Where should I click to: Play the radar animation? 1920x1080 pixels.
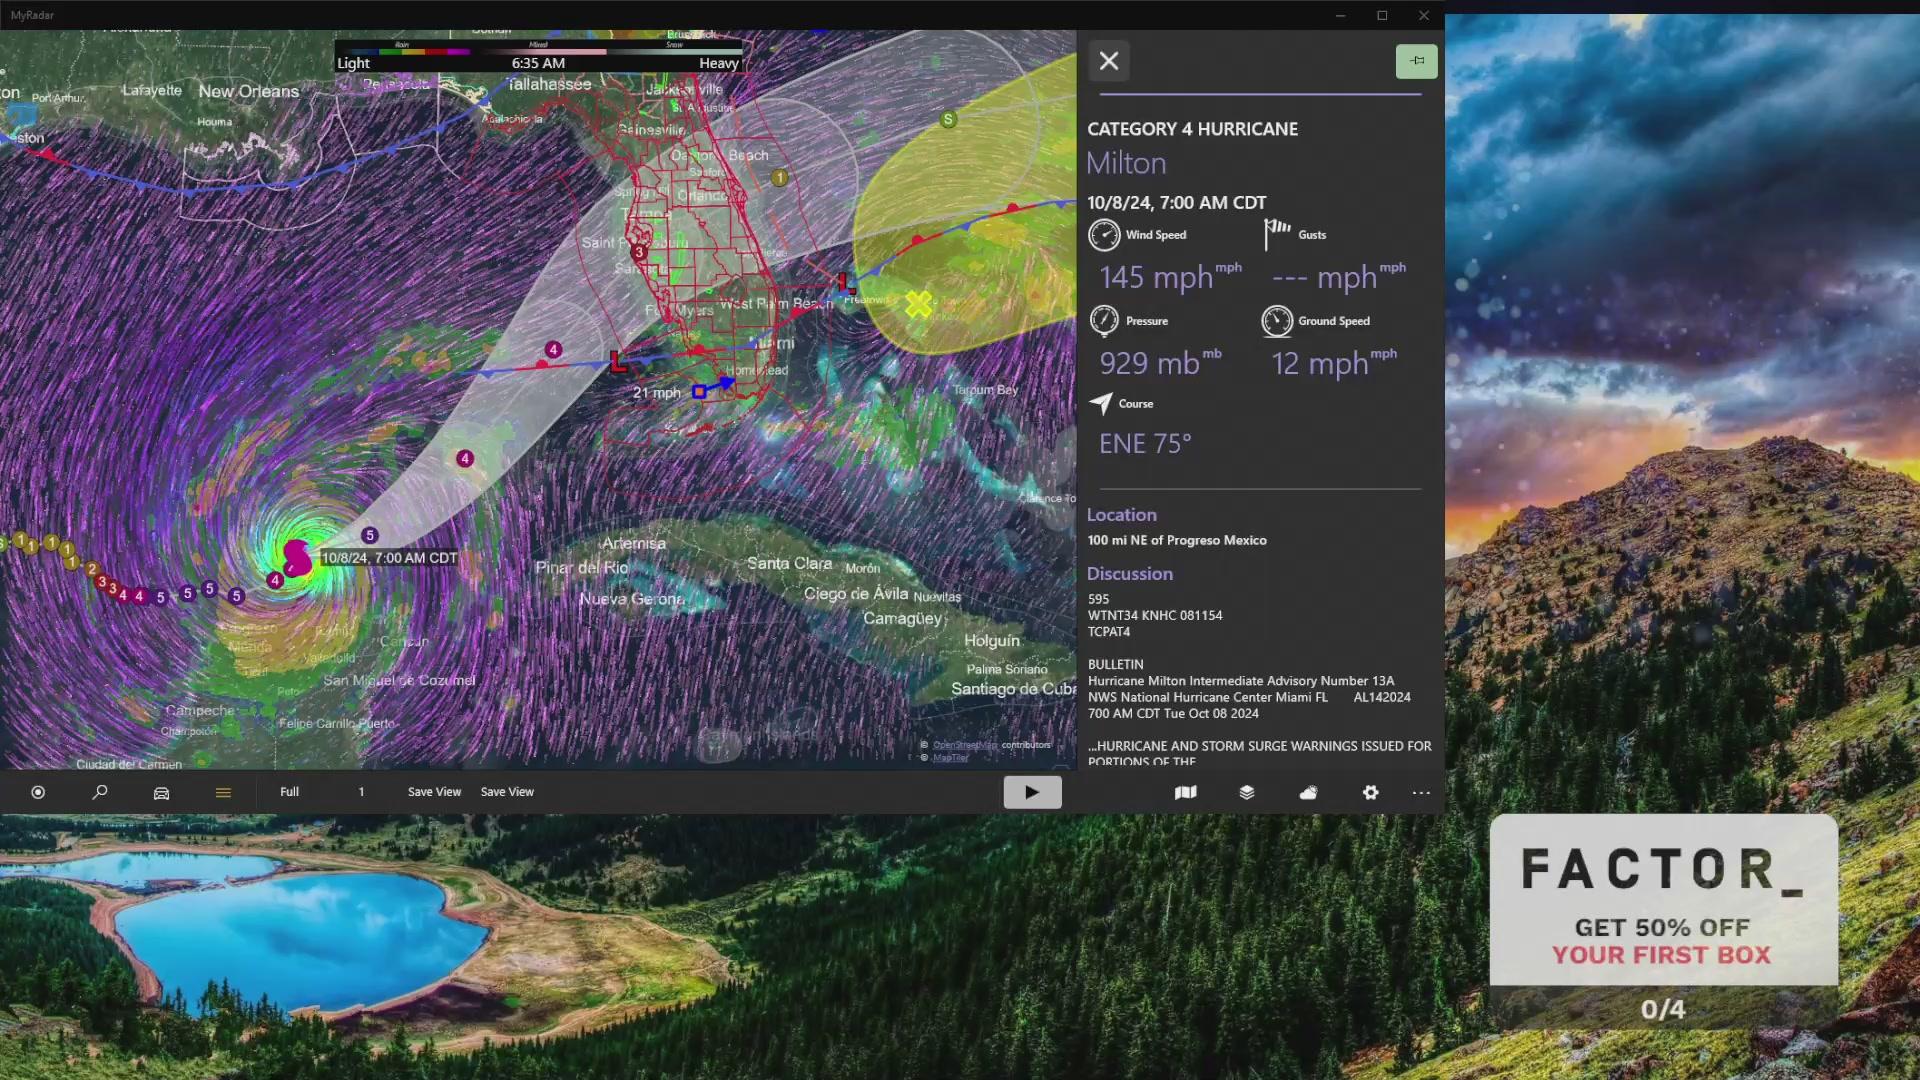1032,792
